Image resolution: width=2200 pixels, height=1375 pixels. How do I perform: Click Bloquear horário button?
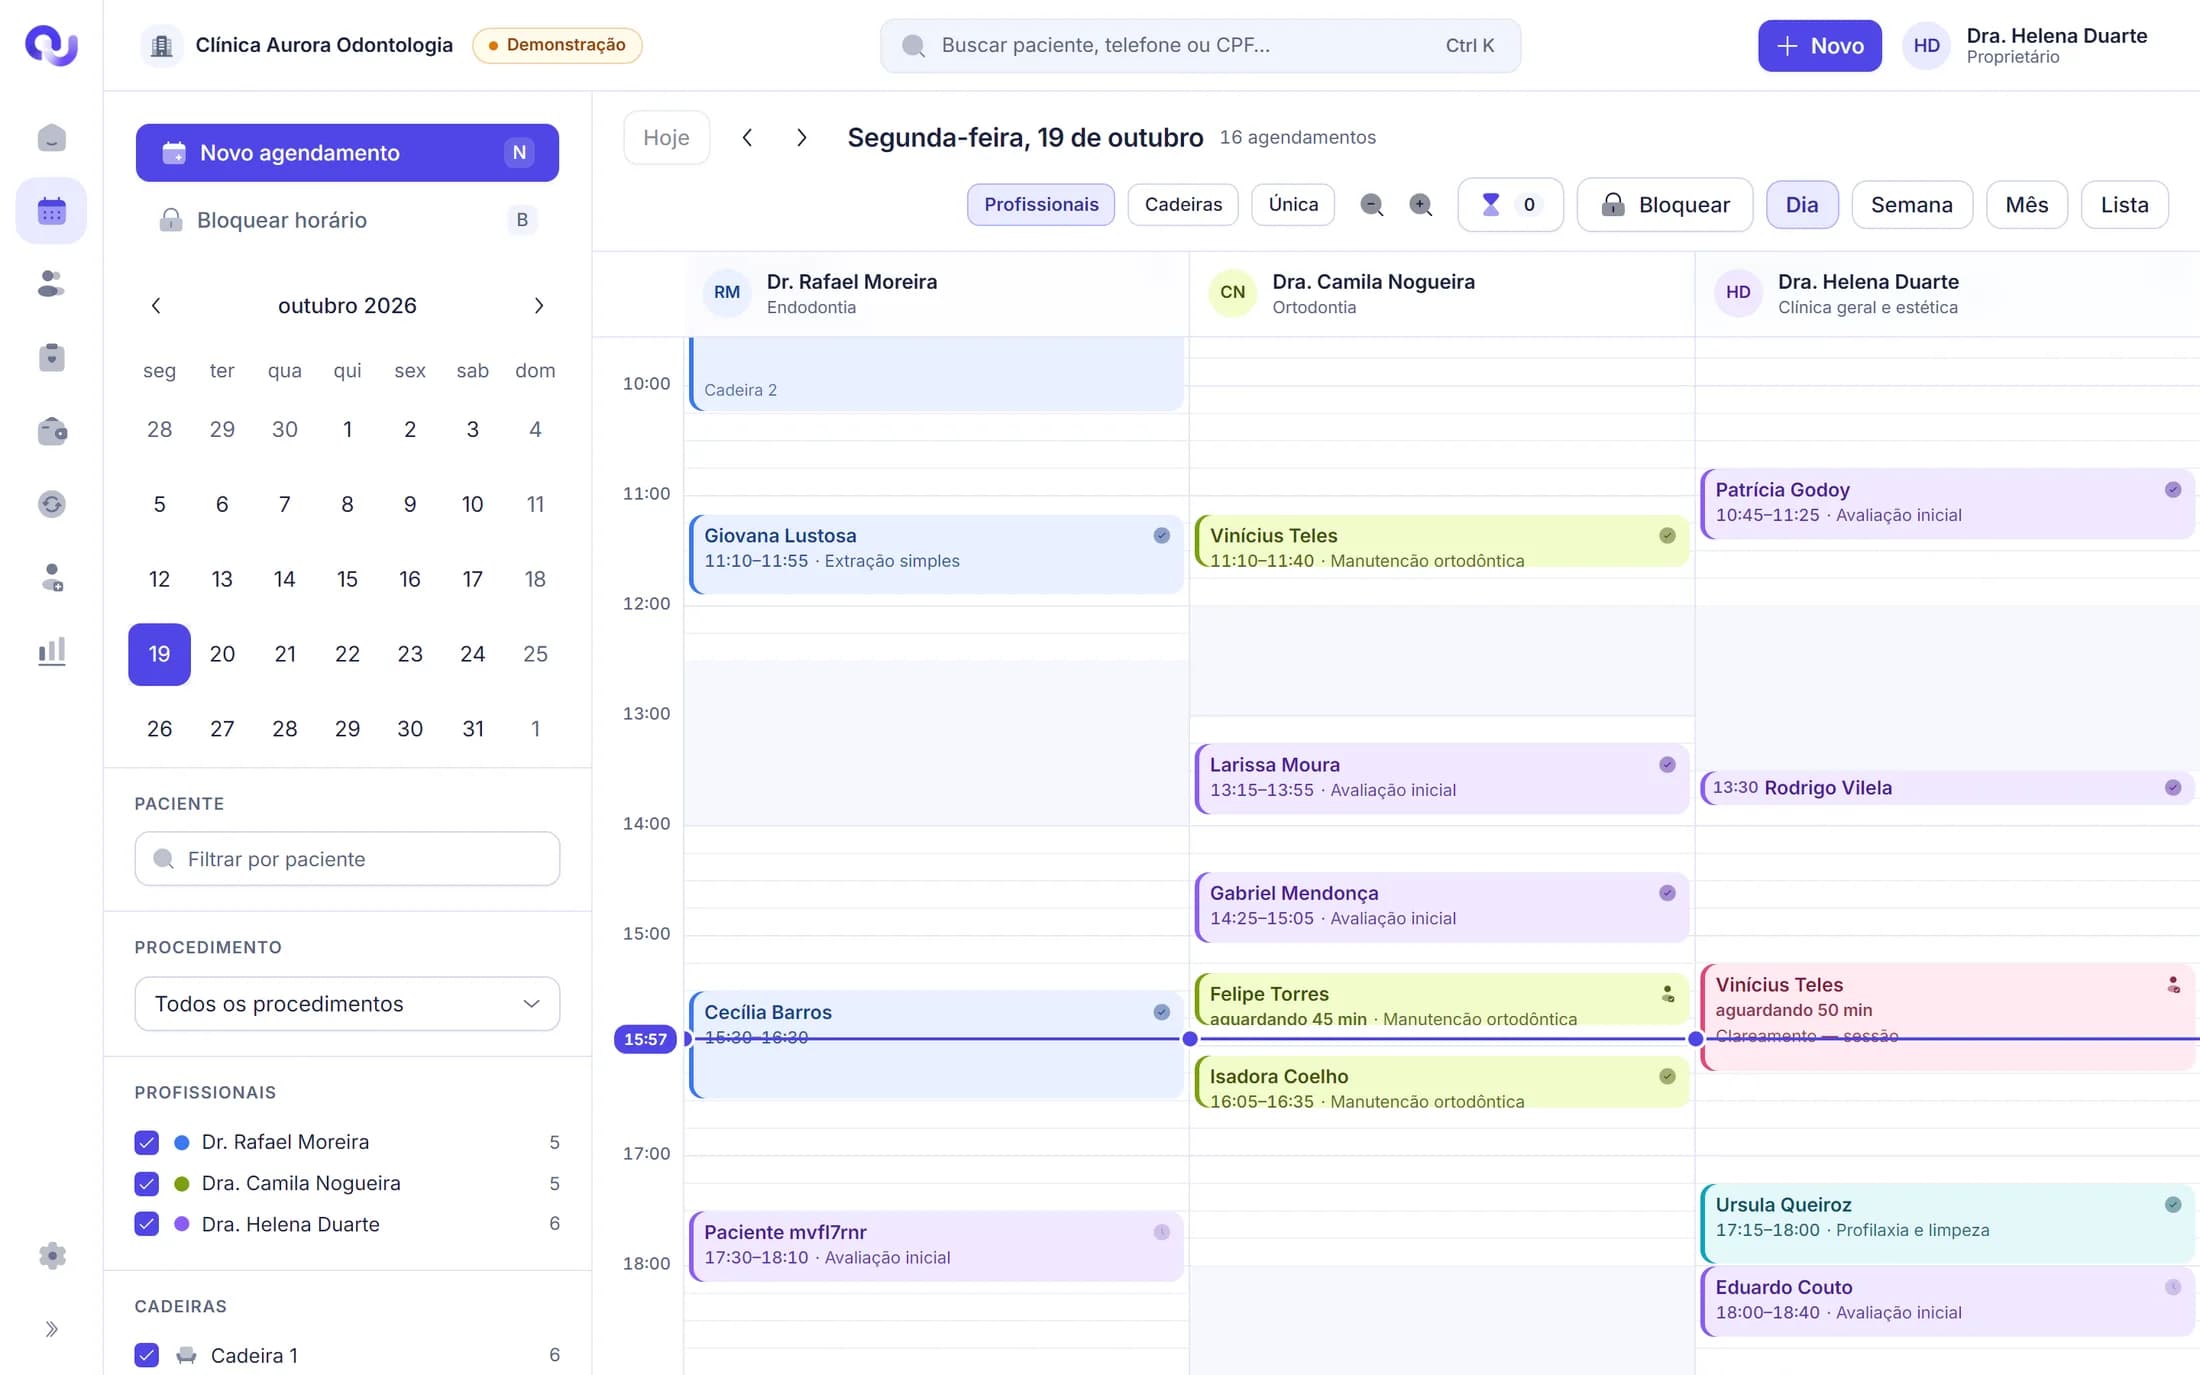pyautogui.click(x=347, y=220)
